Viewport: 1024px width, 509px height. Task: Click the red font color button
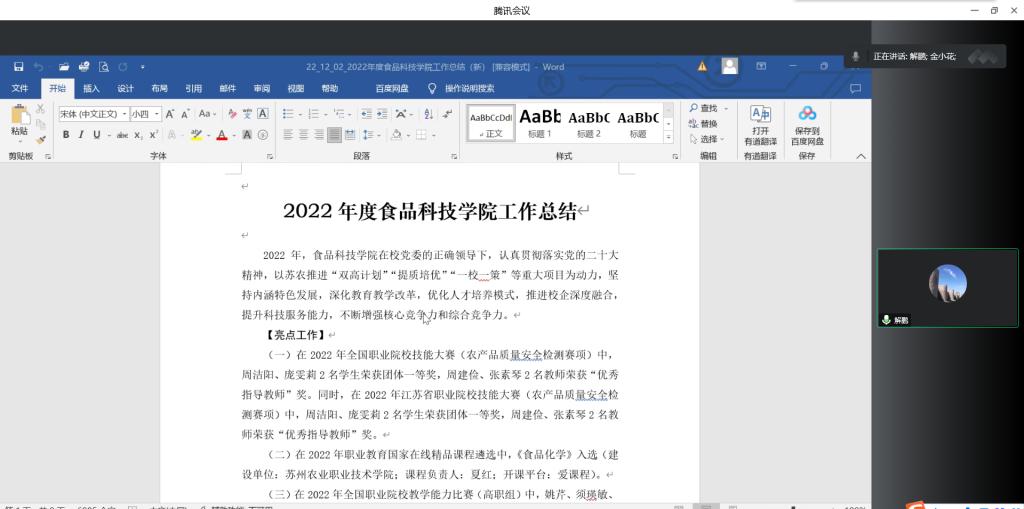221,135
